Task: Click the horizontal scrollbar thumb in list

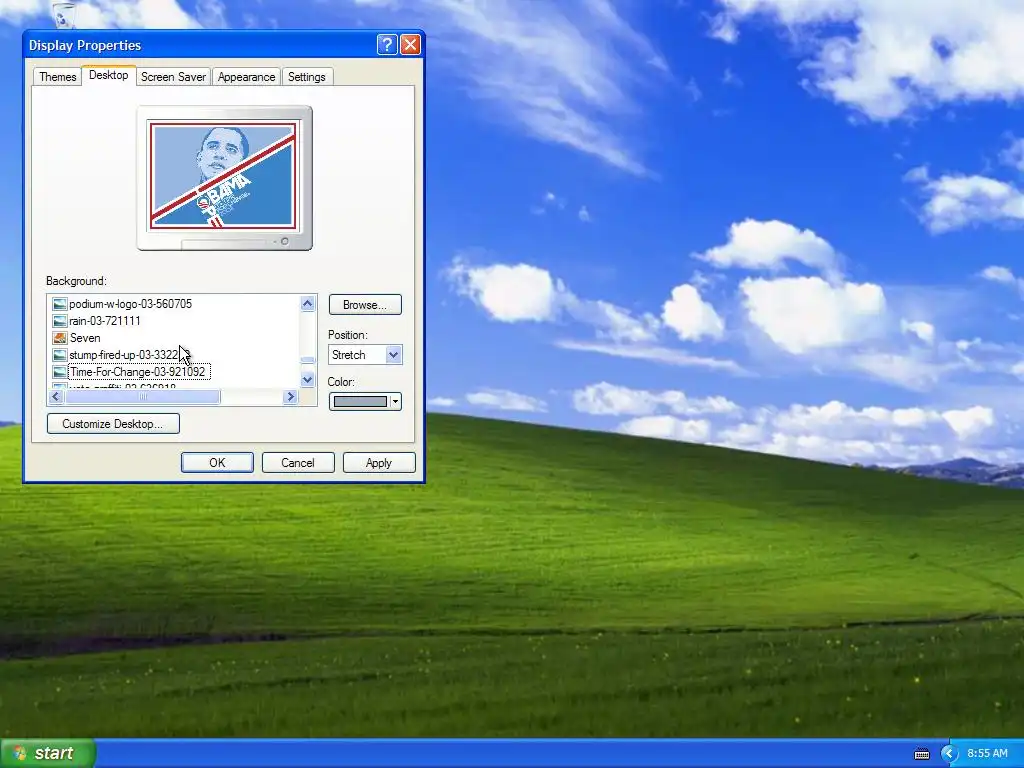Action: (x=142, y=396)
